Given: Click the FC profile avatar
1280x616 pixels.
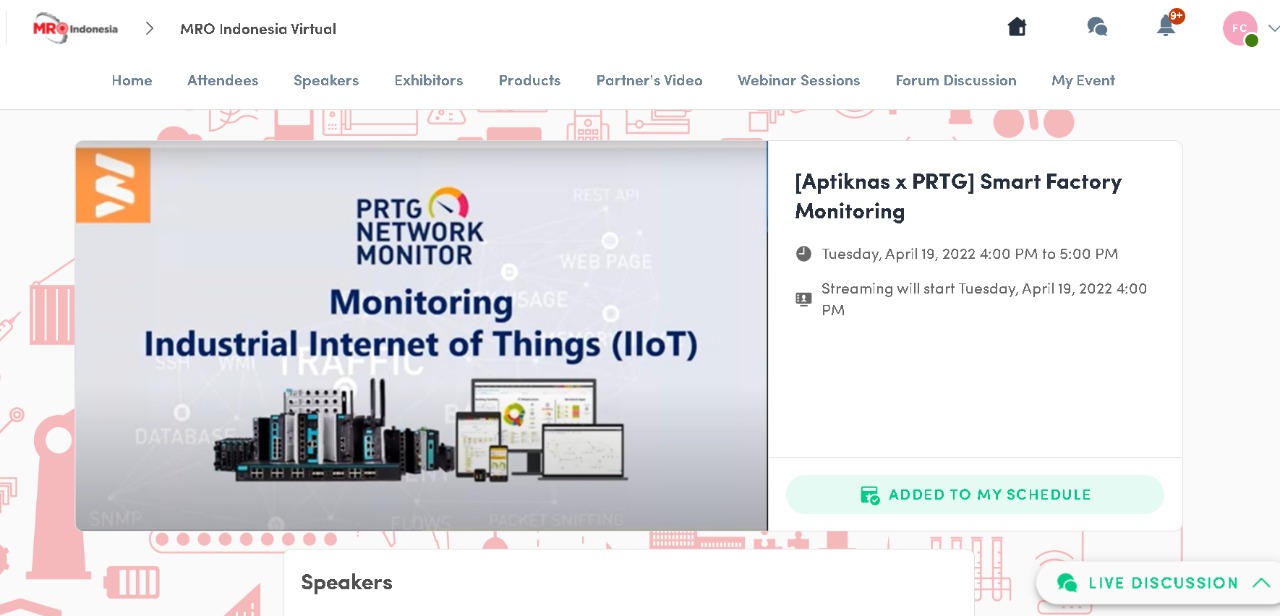Looking at the screenshot, I should pos(1240,28).
